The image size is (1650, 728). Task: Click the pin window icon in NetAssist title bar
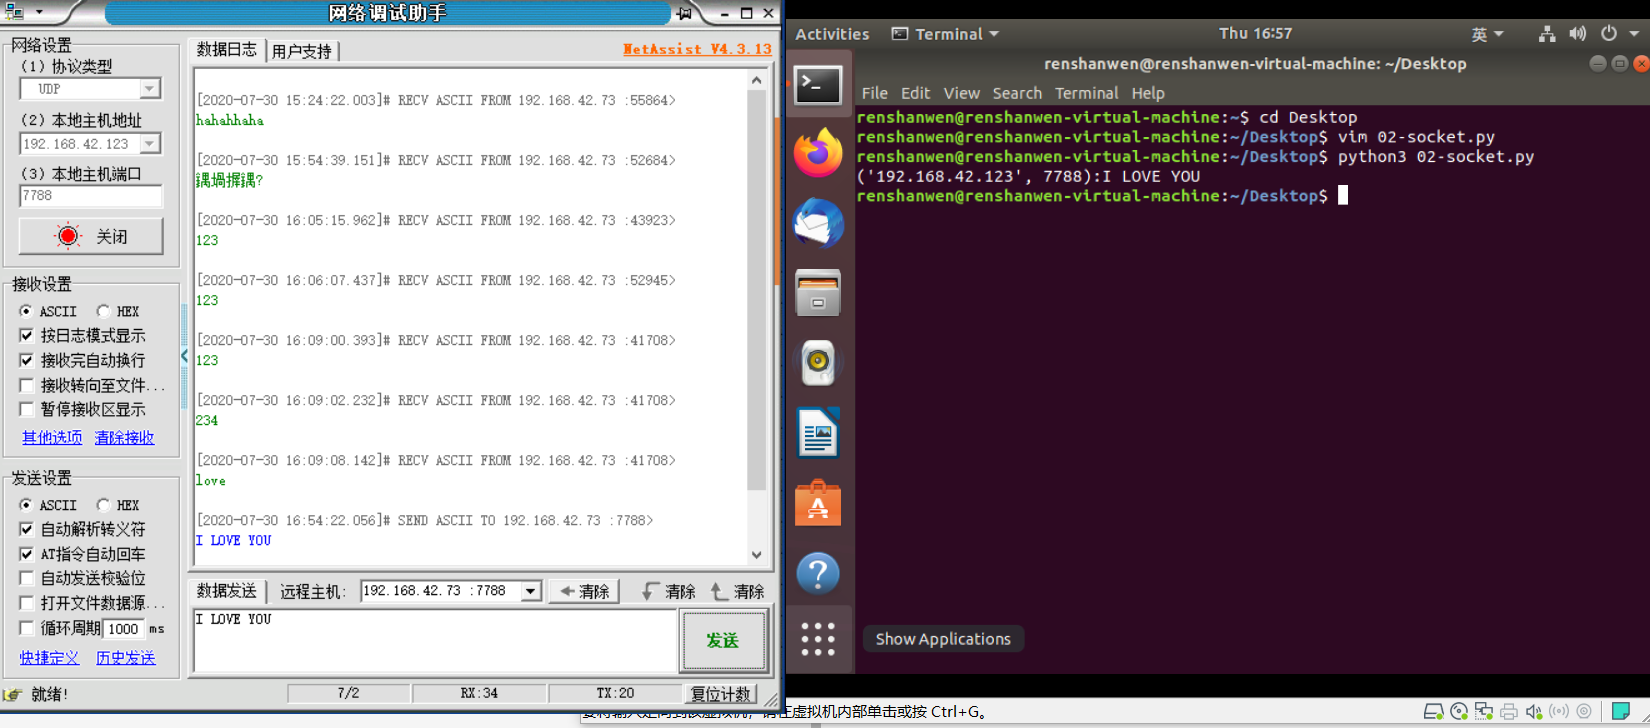tap(685, 13)
